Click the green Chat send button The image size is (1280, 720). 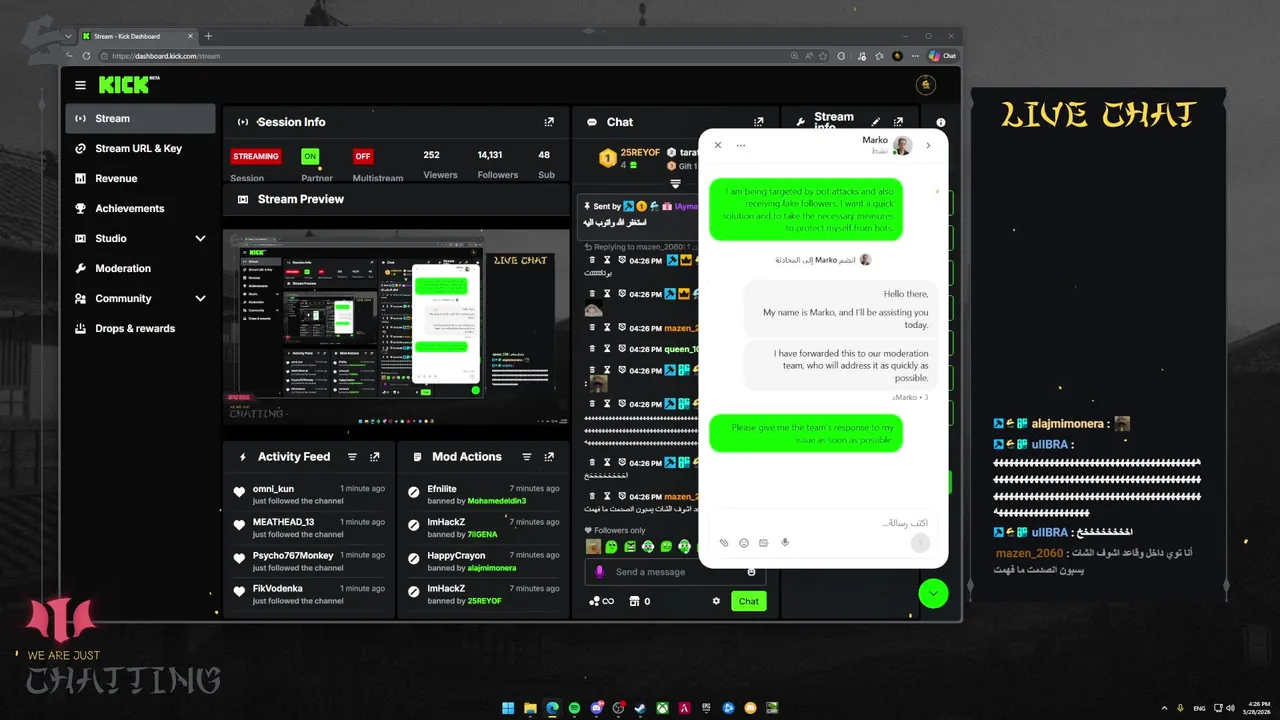pos(749,601)
